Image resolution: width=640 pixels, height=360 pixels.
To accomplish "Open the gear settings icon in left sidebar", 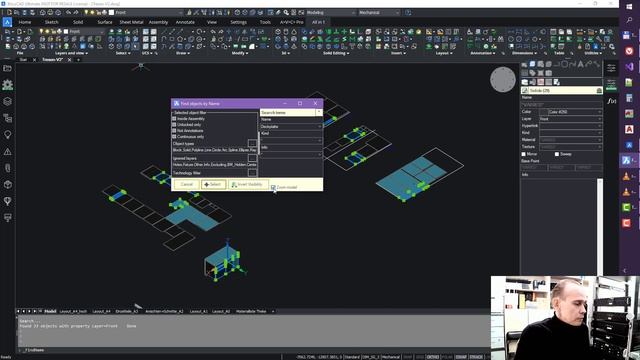I will coord(7,84).
